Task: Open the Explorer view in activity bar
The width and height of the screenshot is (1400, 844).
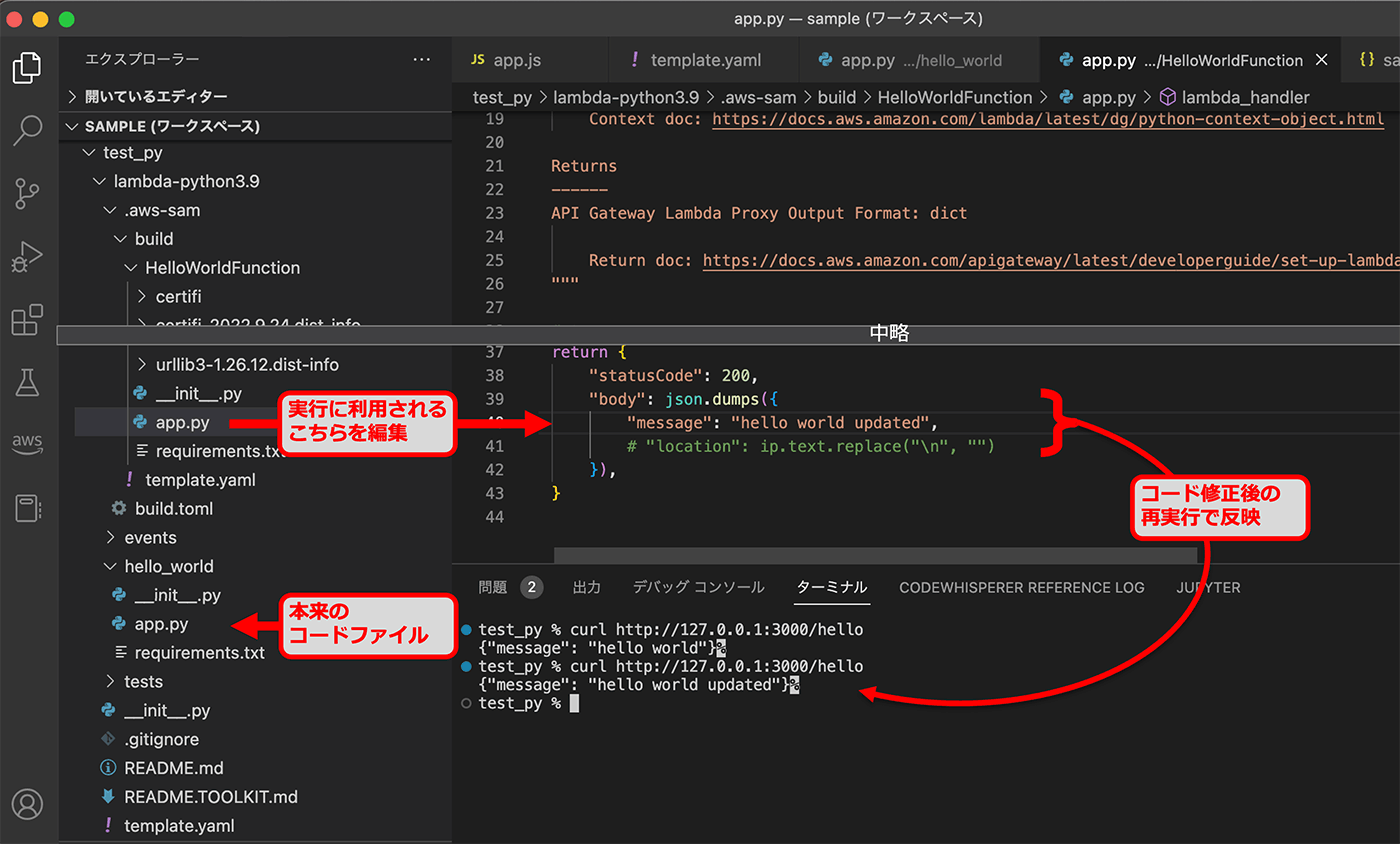Action: coord(27,67)
